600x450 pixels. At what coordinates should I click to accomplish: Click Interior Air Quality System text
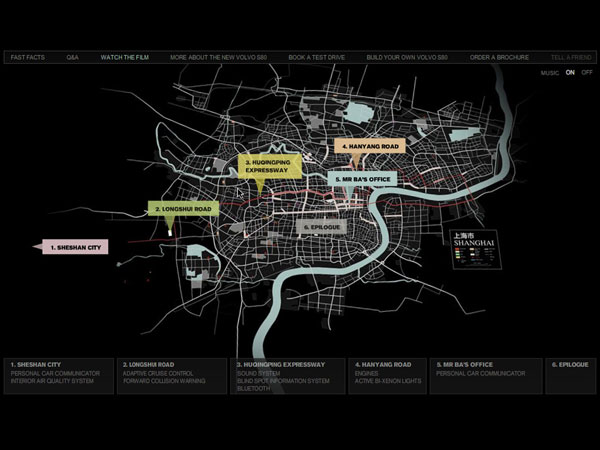[52, 381]
